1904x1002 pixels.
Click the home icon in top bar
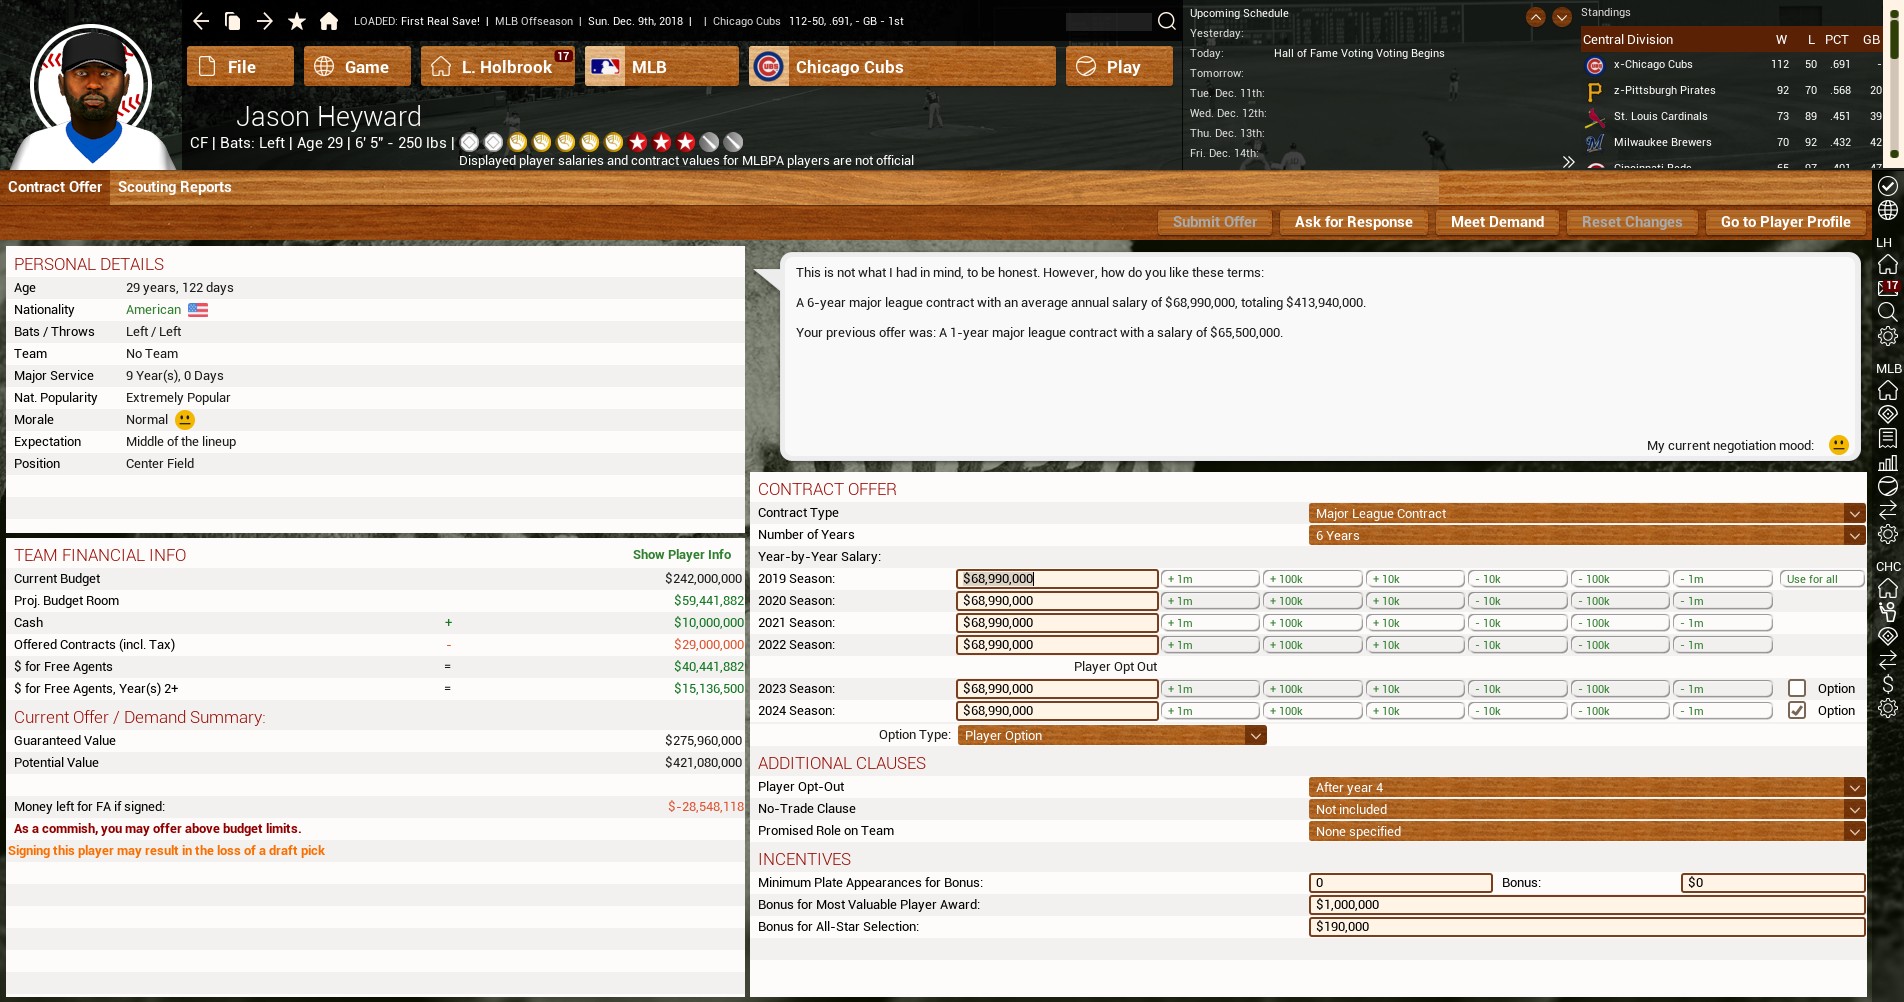pyautogui.click(x=329, y=21)
